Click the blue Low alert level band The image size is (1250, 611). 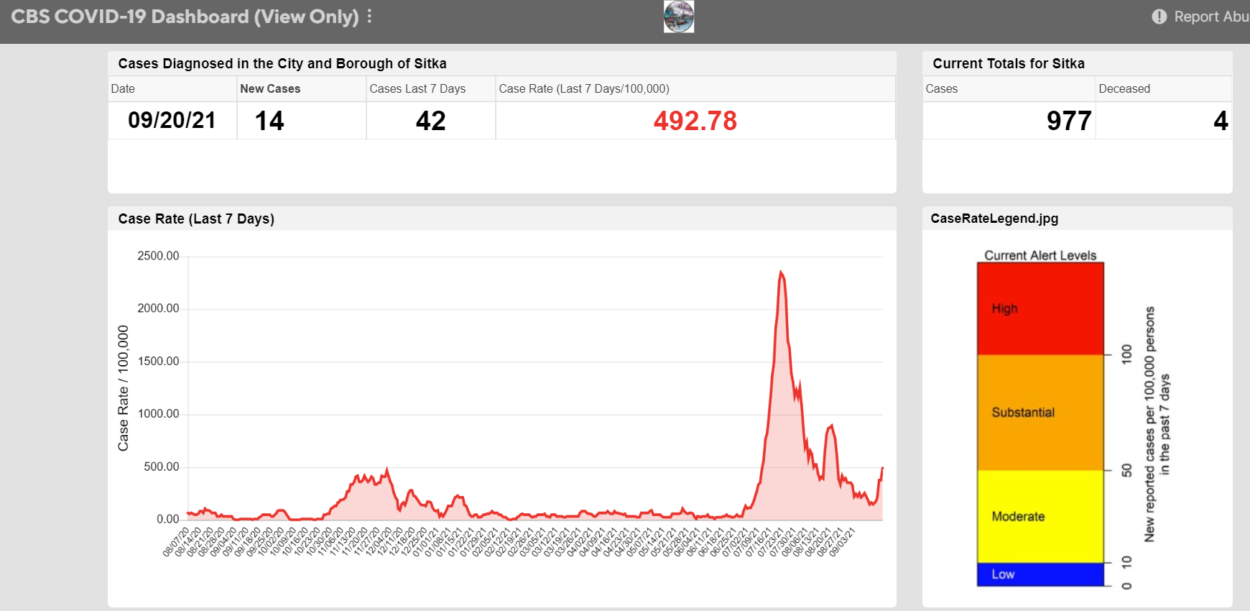pos(1040,574)
